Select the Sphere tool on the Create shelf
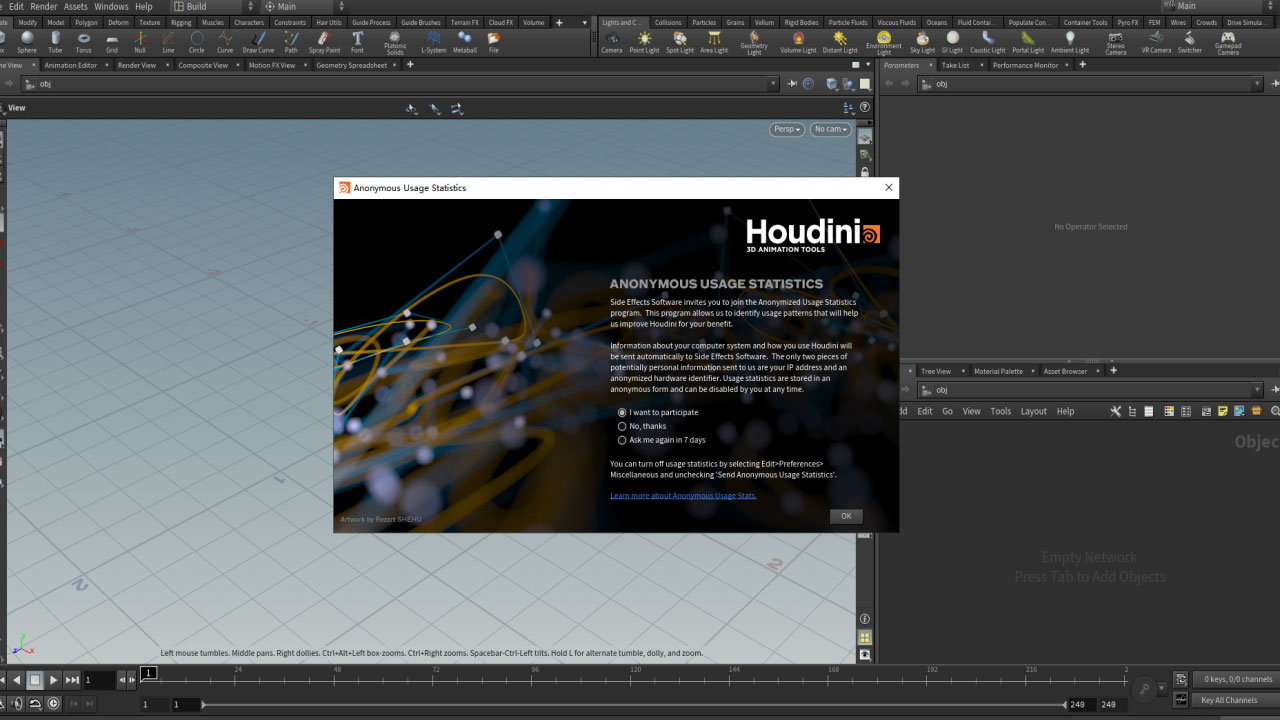The image size is (1280, 720). coord(27,42)
